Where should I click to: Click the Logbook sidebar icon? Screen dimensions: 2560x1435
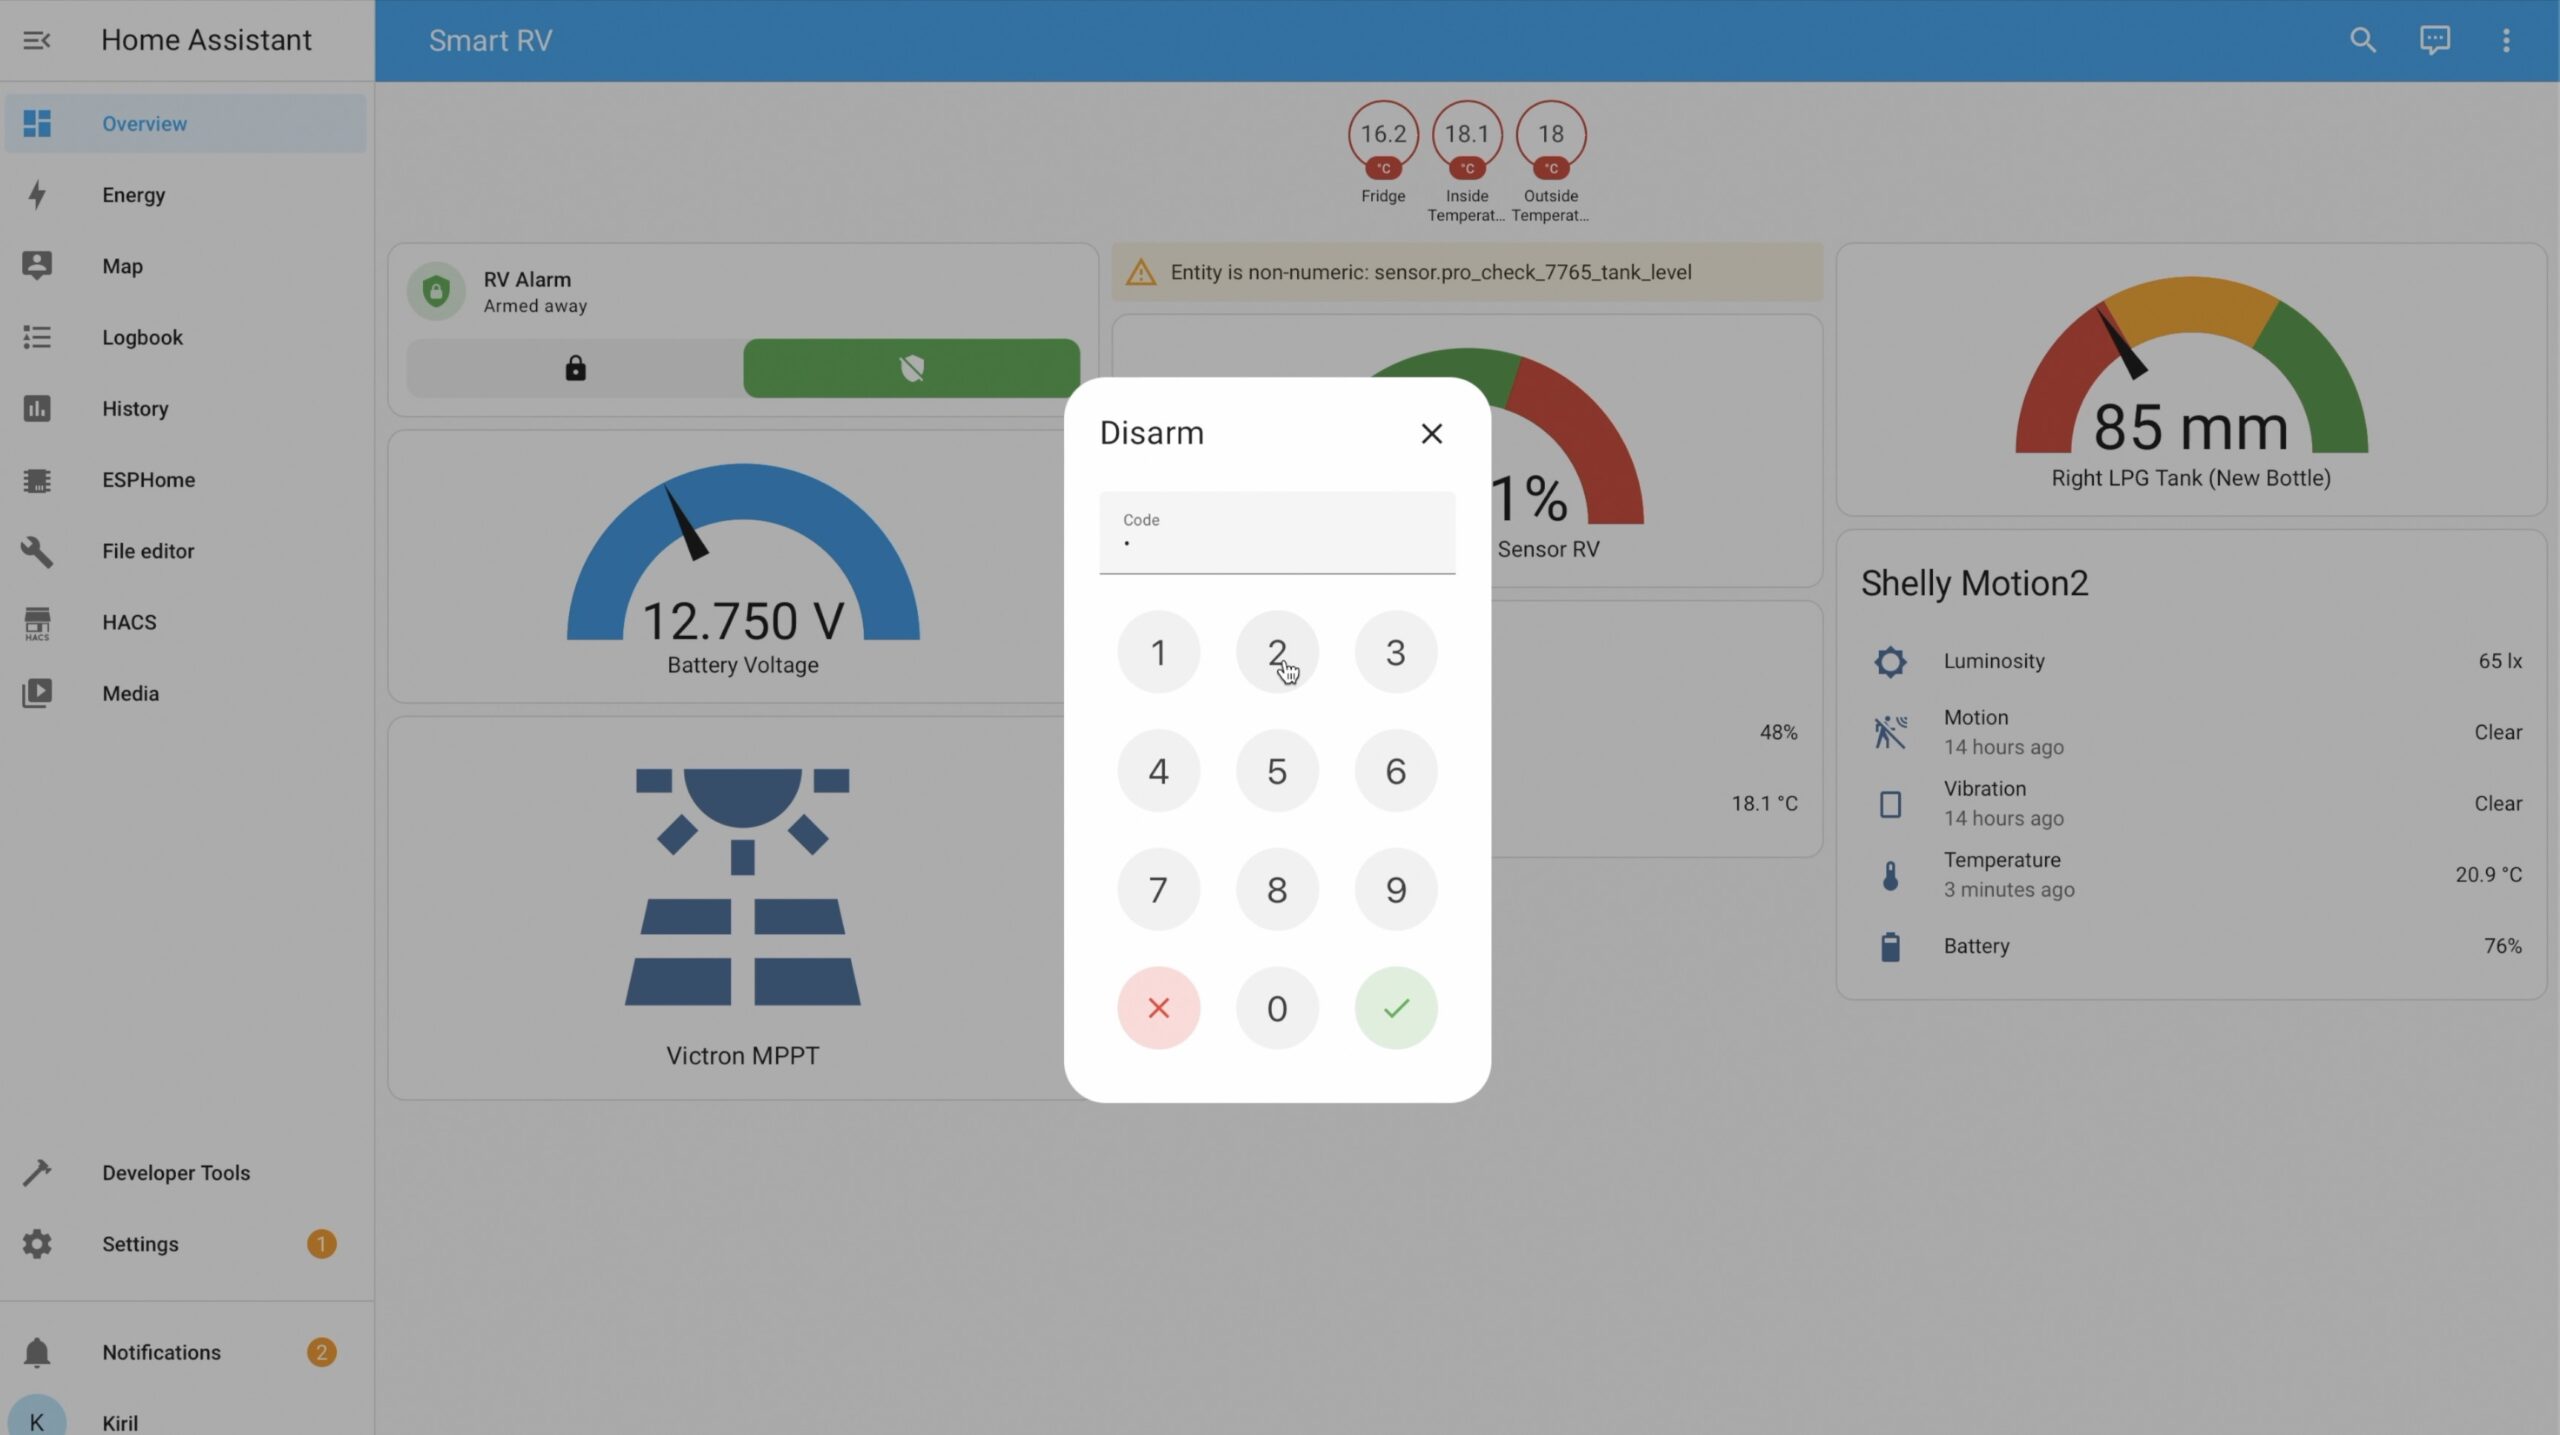[35, 338]
